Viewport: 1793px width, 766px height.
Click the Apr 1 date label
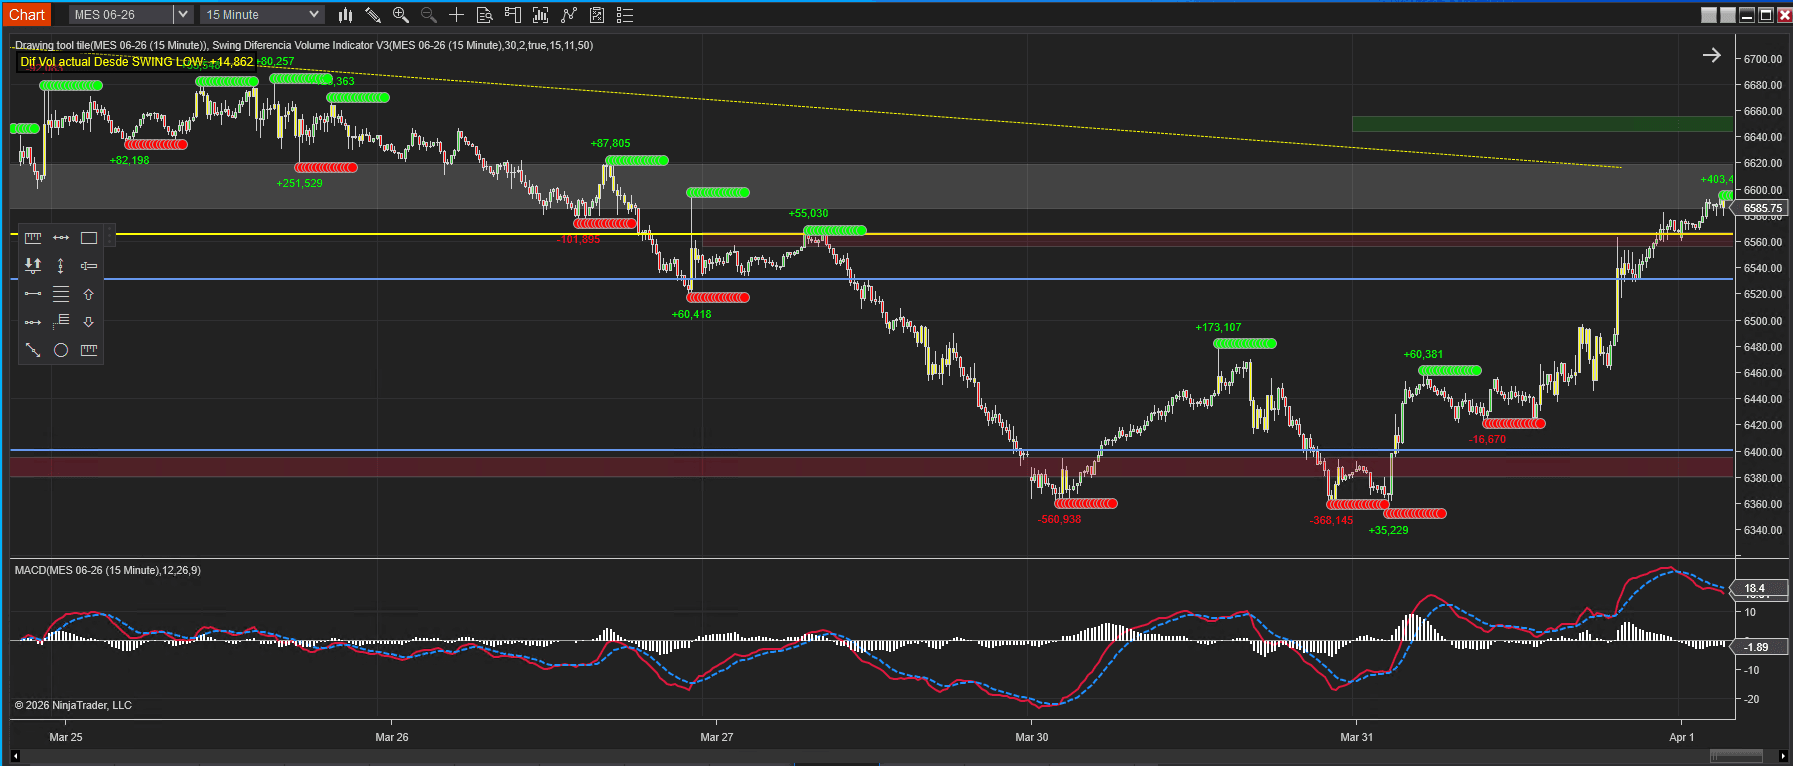click(x=1682, y=737)
